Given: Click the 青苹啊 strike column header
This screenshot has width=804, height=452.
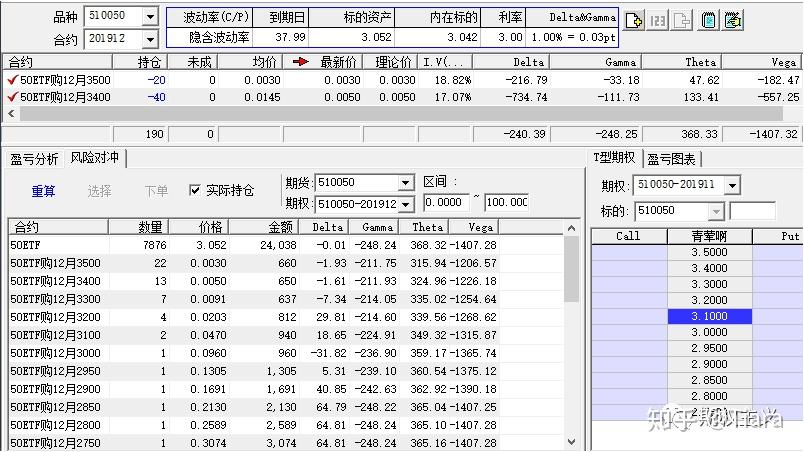Looking at the screenshot, I should pyautogui.click(x=710, y=236).
